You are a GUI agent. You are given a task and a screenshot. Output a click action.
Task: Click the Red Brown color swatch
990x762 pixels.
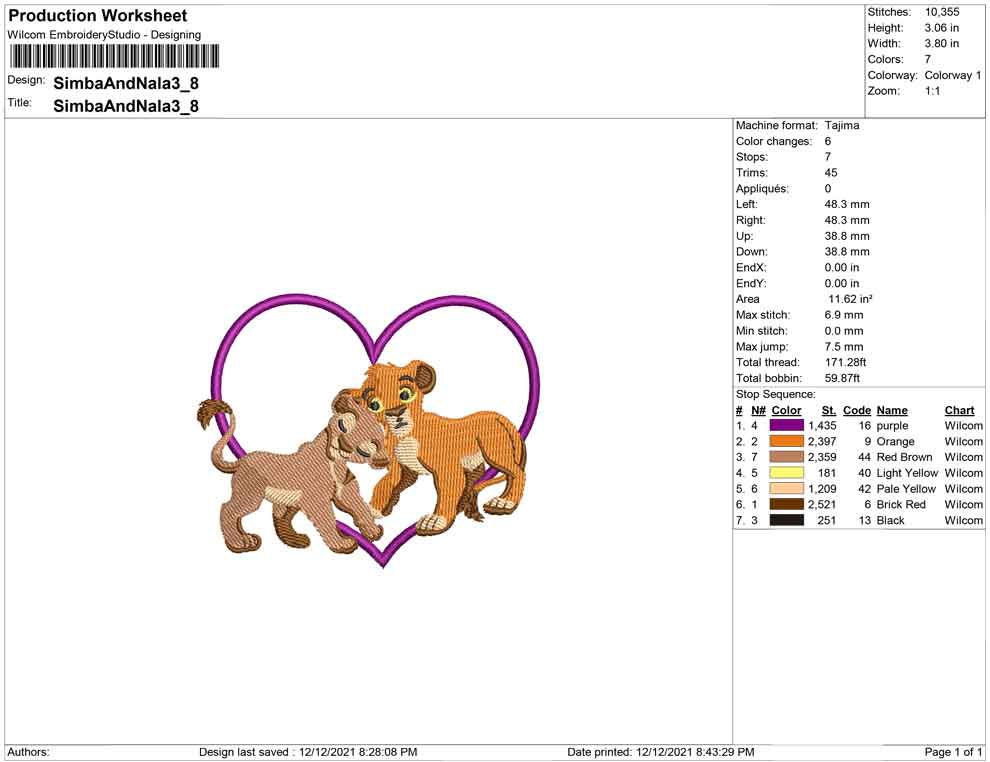(x=786, y=457)
